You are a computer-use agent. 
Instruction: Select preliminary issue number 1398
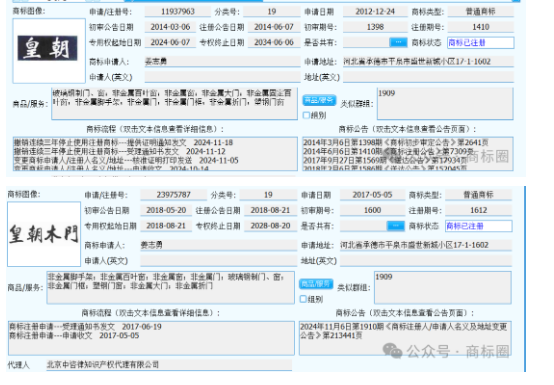pyautogui.click(x=375, y=27)
